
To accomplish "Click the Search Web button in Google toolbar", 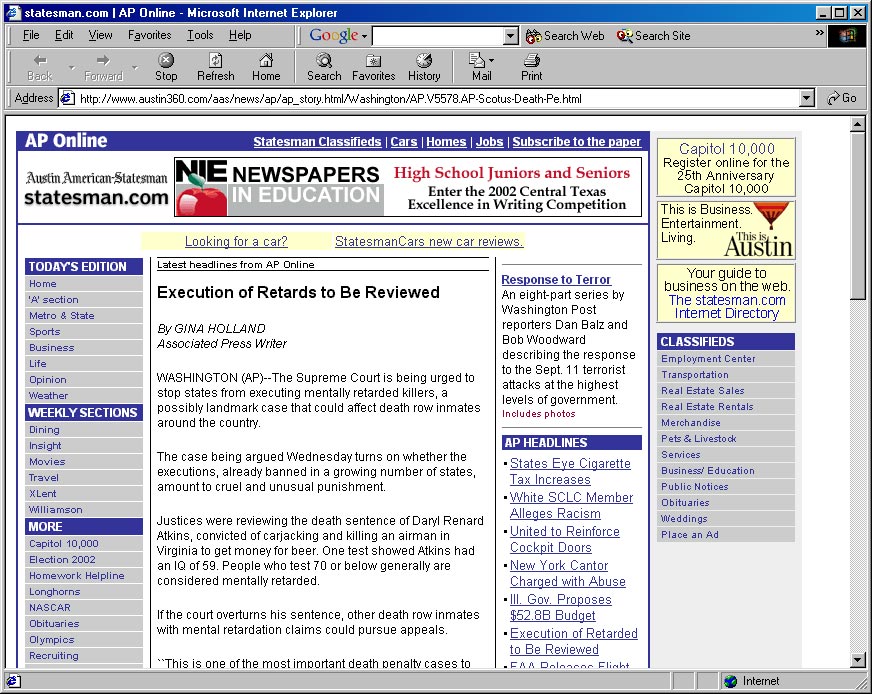I will pos(565,35).
